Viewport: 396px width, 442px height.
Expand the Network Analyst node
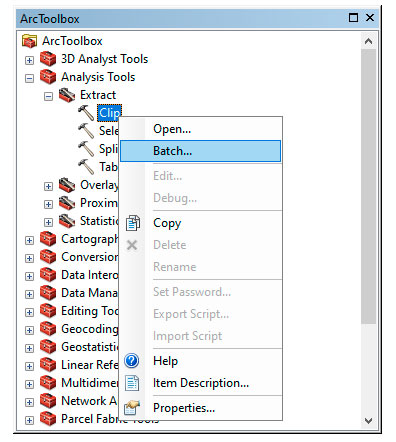(x=29, y=402)
